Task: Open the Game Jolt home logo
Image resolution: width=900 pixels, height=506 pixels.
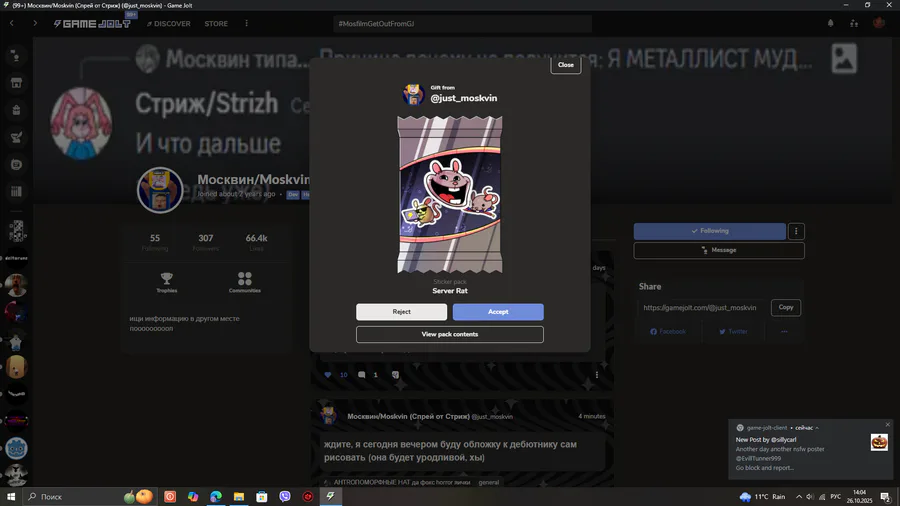Action: [x=92, y=24]
